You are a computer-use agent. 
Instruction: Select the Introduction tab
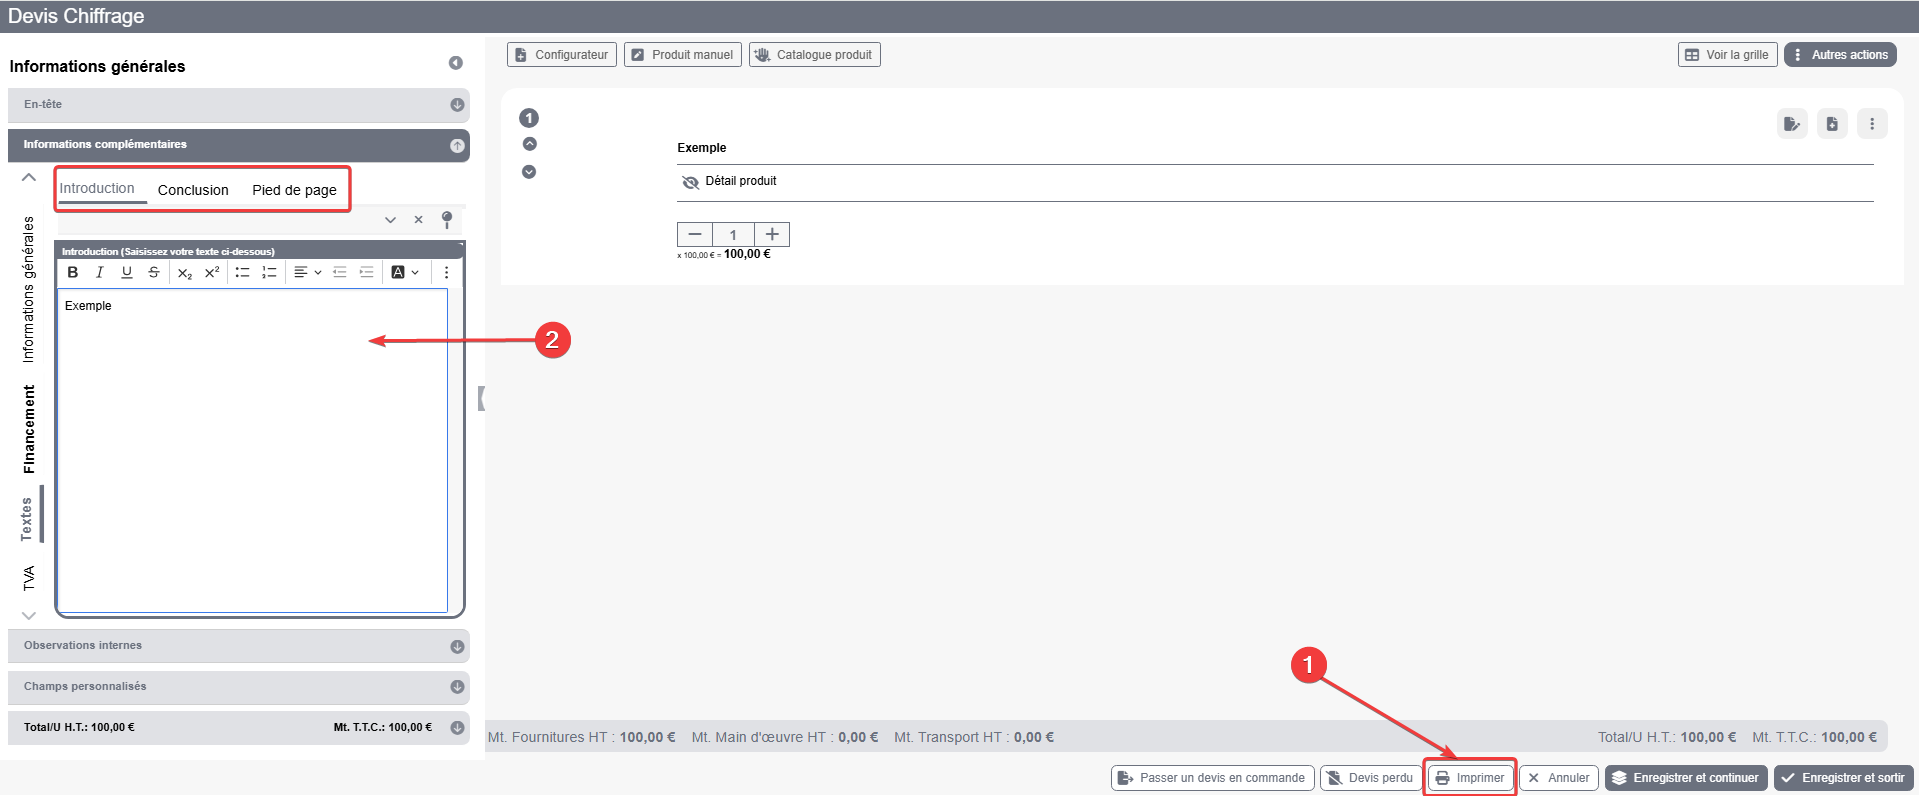point(97,188)
